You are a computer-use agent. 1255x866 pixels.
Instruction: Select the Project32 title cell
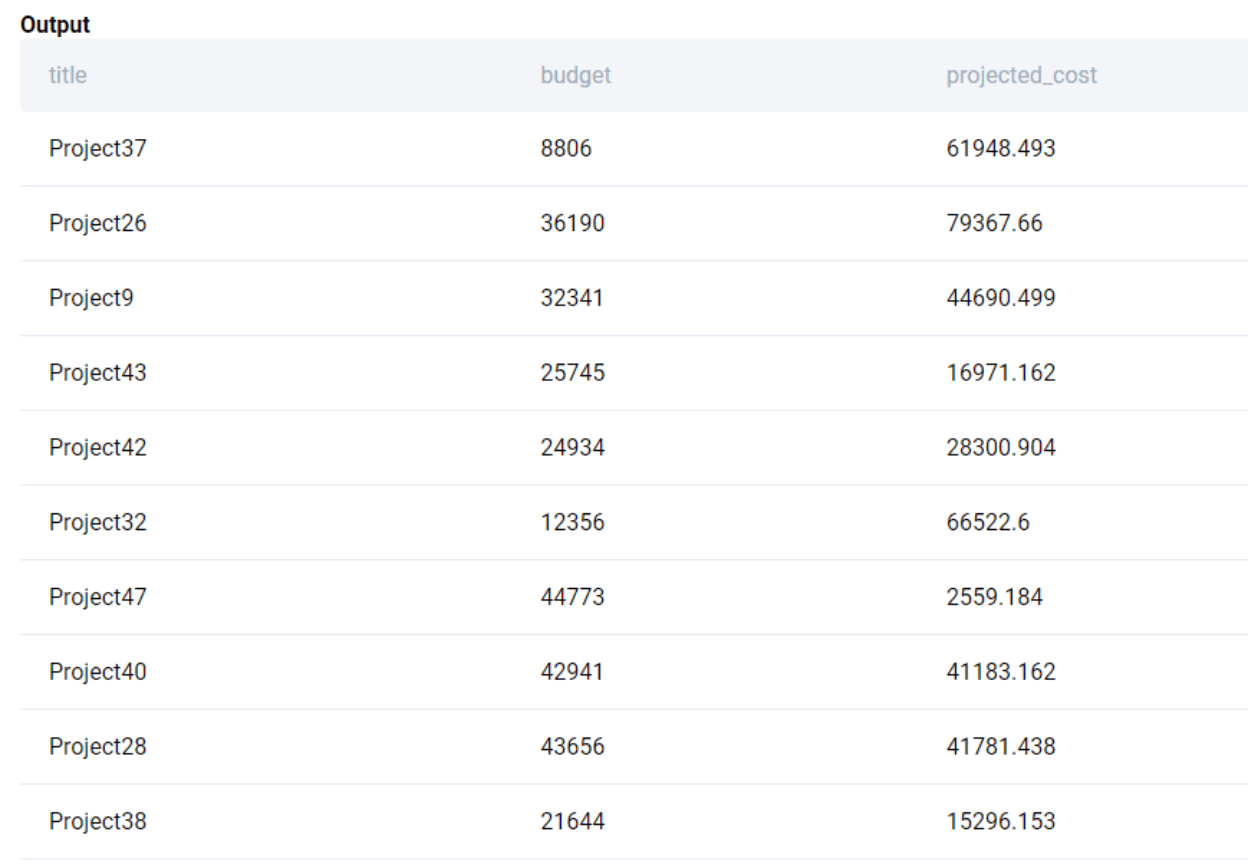[x=98, y=523]
